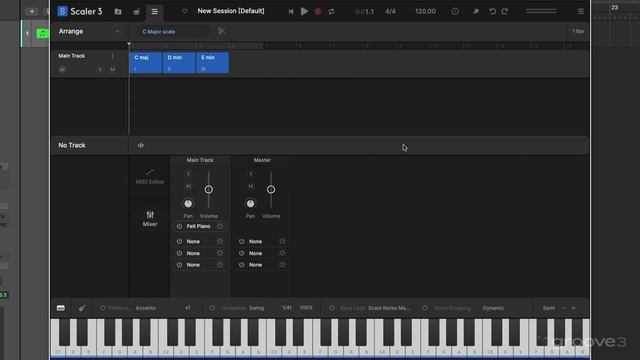Mute the Master mixer channel

point(251,187)
